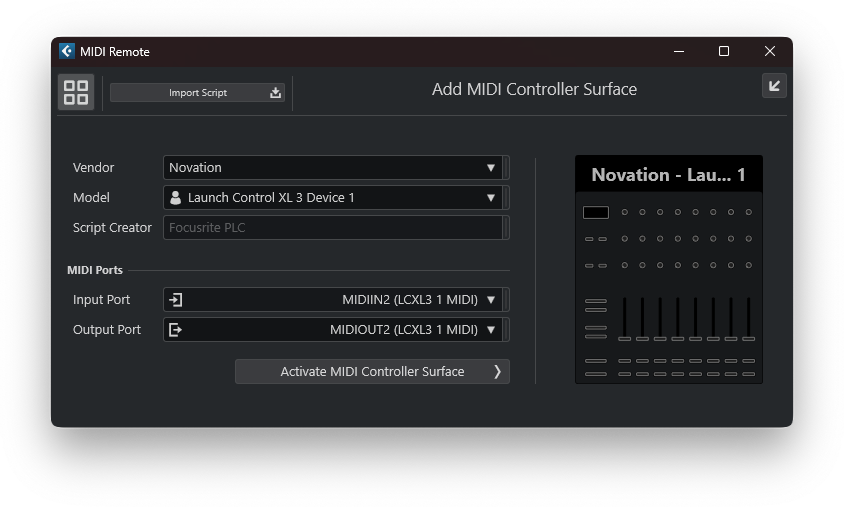844x507 pixels.
Task: Click the Novation Launch Control surface thumbnail
Action: [x=669, y=270]
